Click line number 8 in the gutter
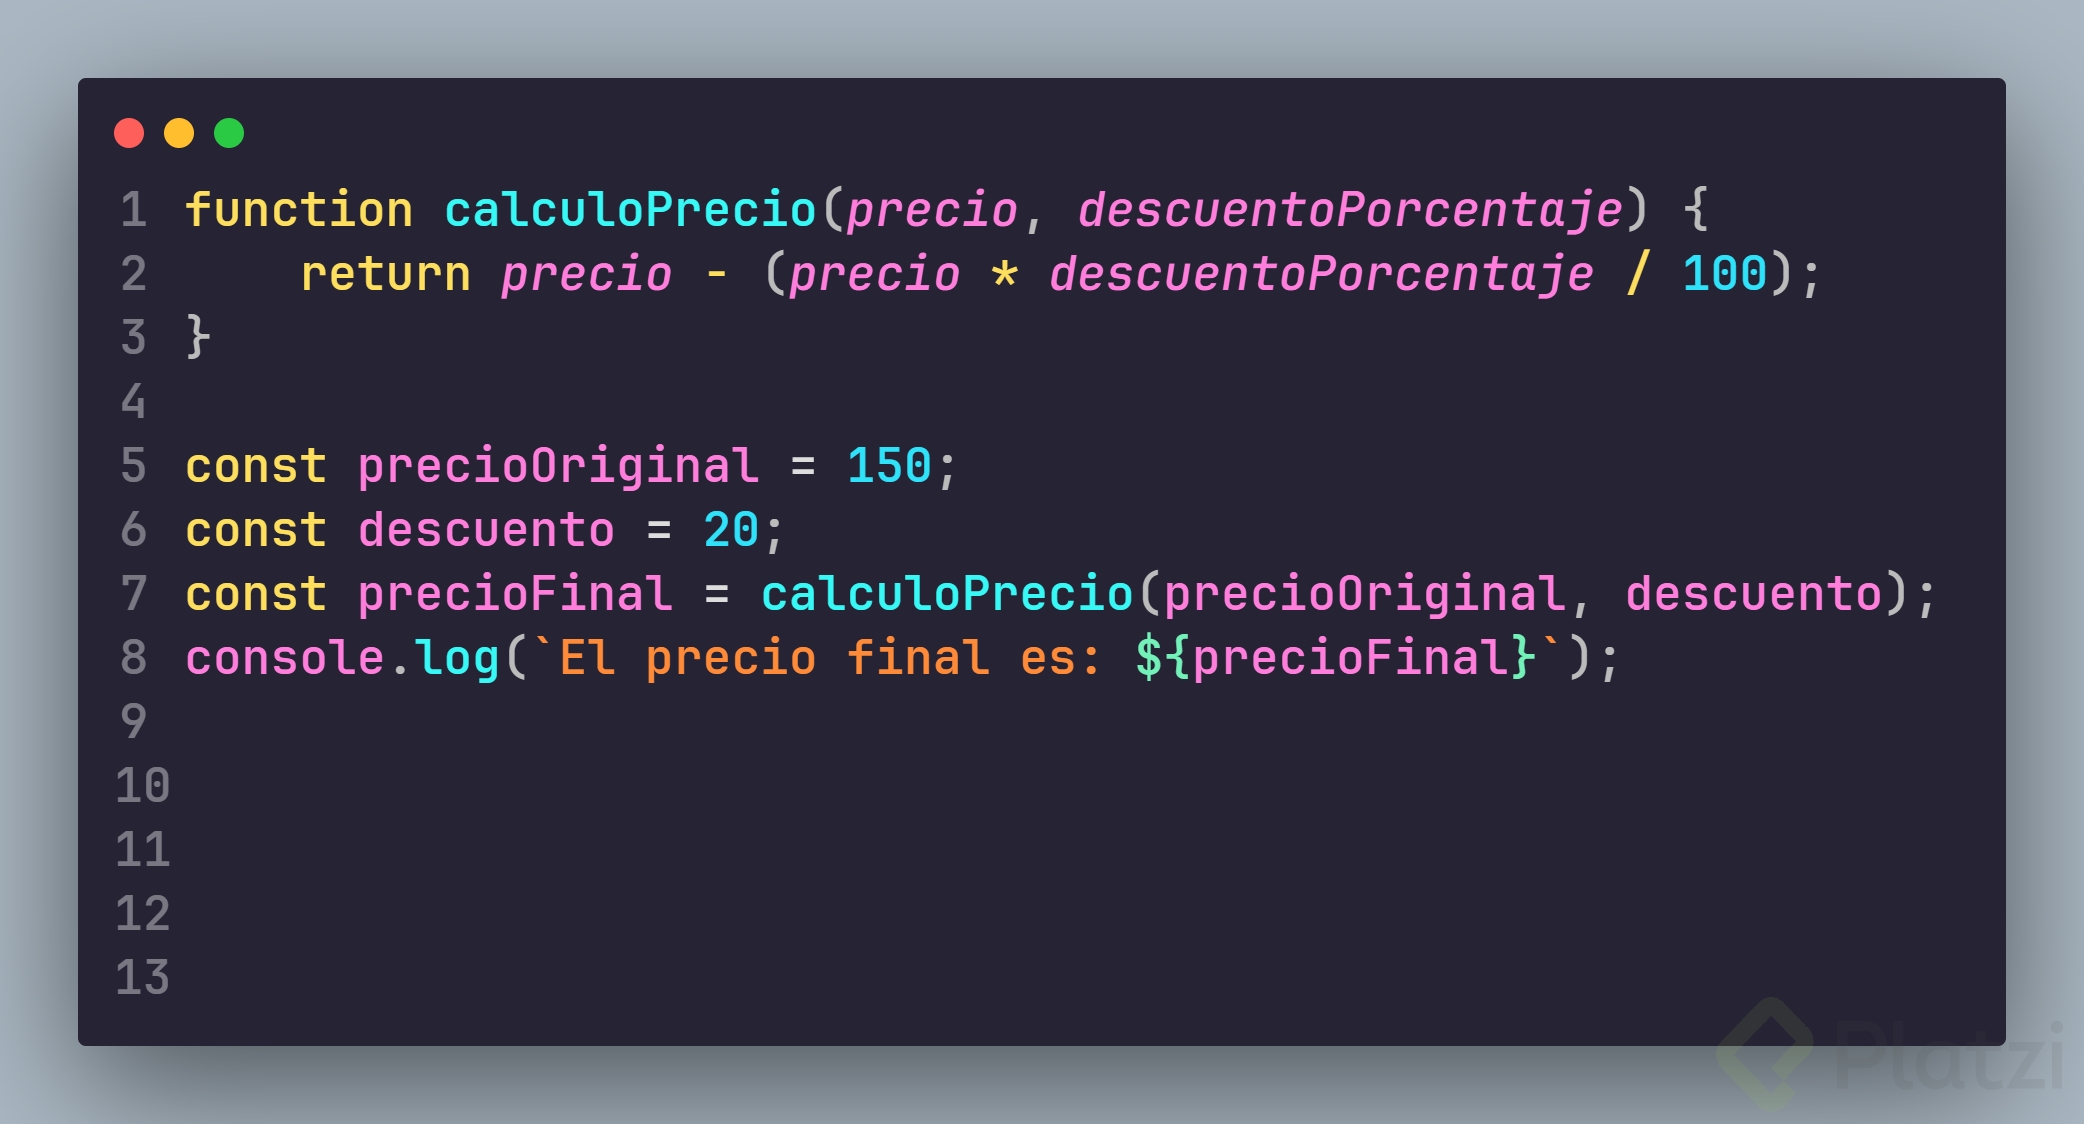 coord(134,658)
